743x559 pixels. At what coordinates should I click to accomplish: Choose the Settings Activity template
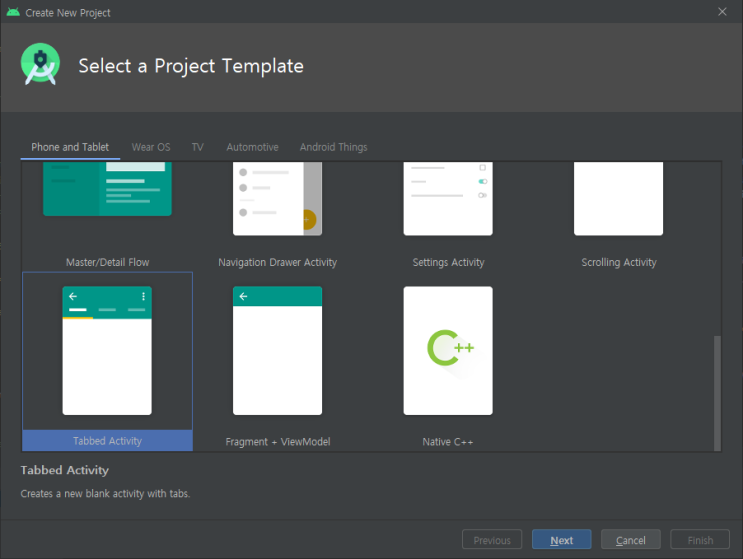click(448, 215)
